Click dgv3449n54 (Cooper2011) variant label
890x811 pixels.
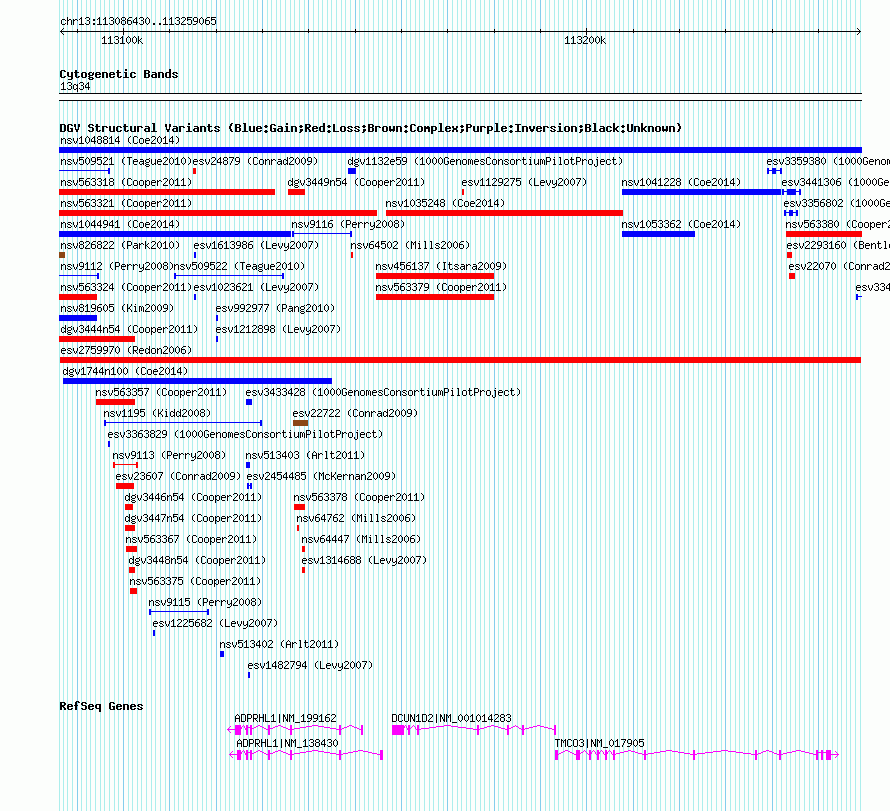click(356, 182)
